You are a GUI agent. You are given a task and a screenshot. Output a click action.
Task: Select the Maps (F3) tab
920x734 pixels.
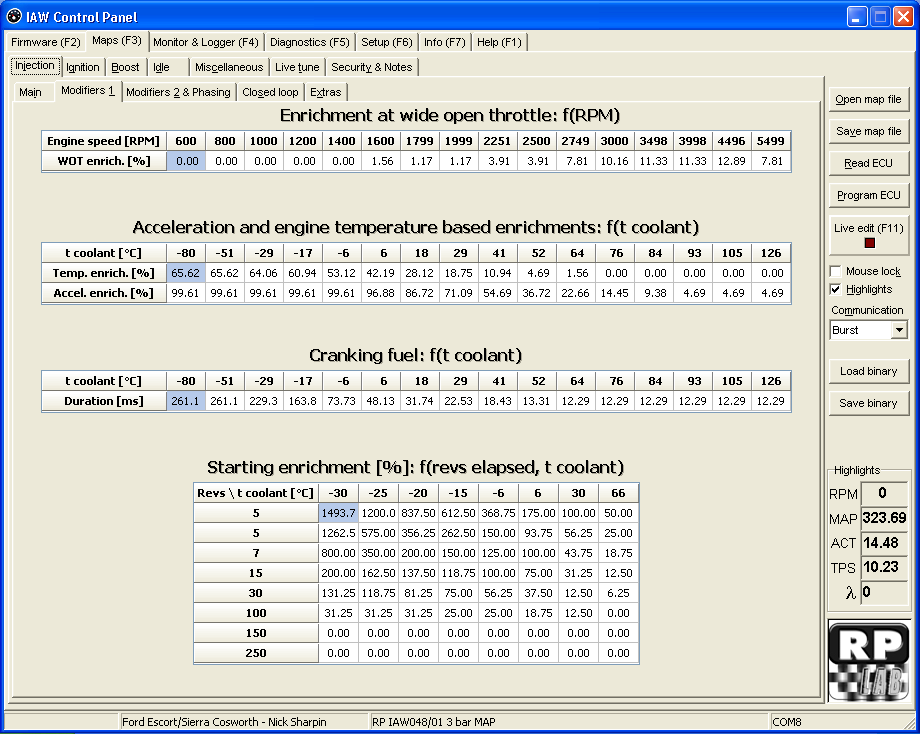(117, 40)
